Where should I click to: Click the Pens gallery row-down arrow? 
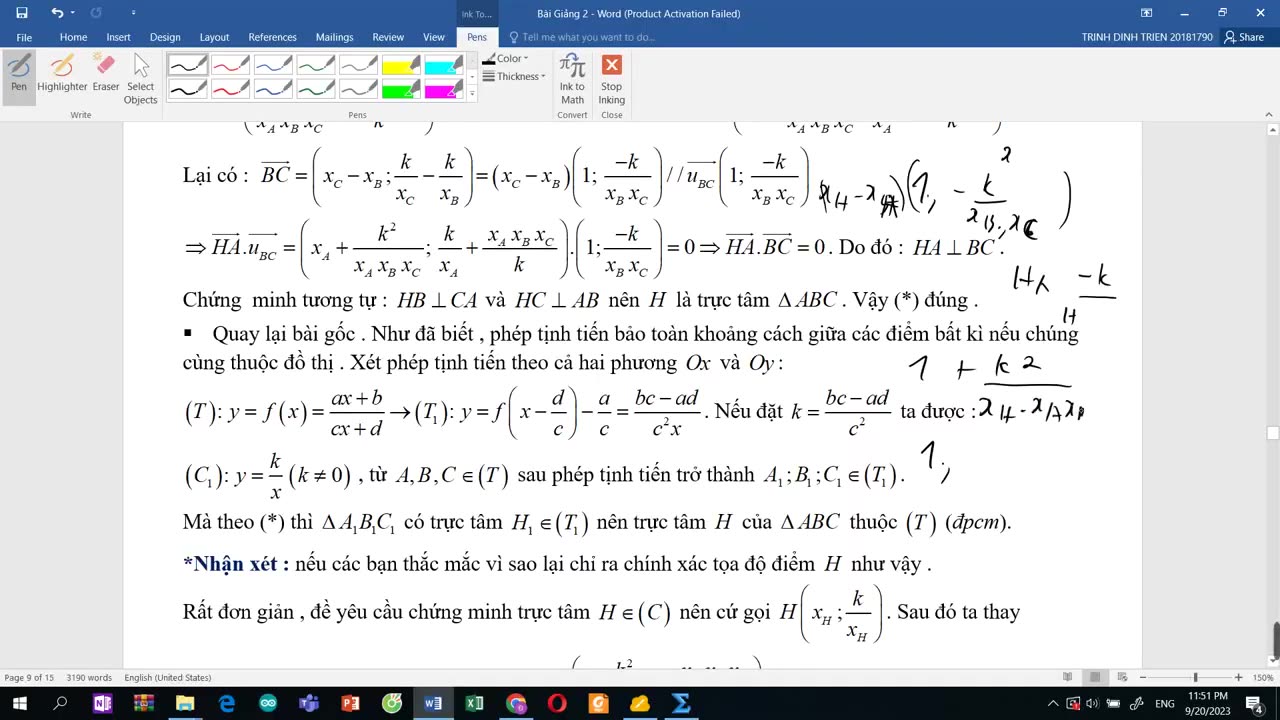[471, 77]
